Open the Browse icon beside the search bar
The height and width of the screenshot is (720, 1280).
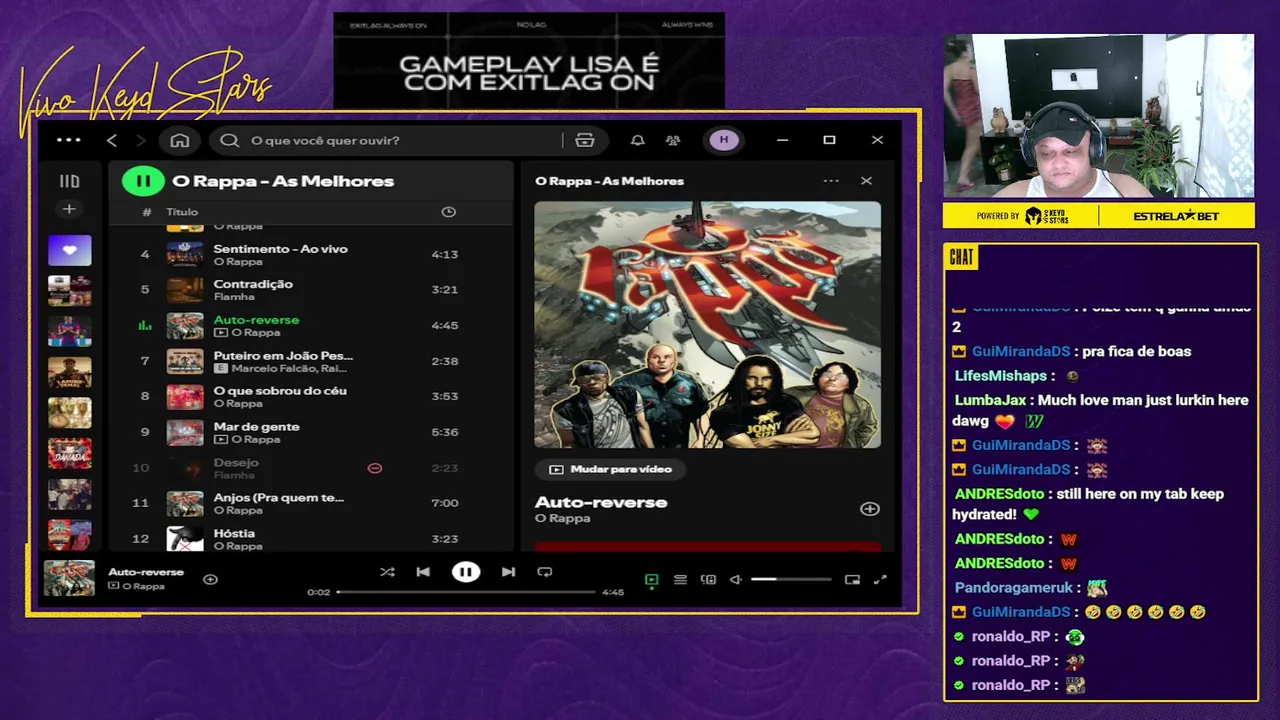[585, 141]
